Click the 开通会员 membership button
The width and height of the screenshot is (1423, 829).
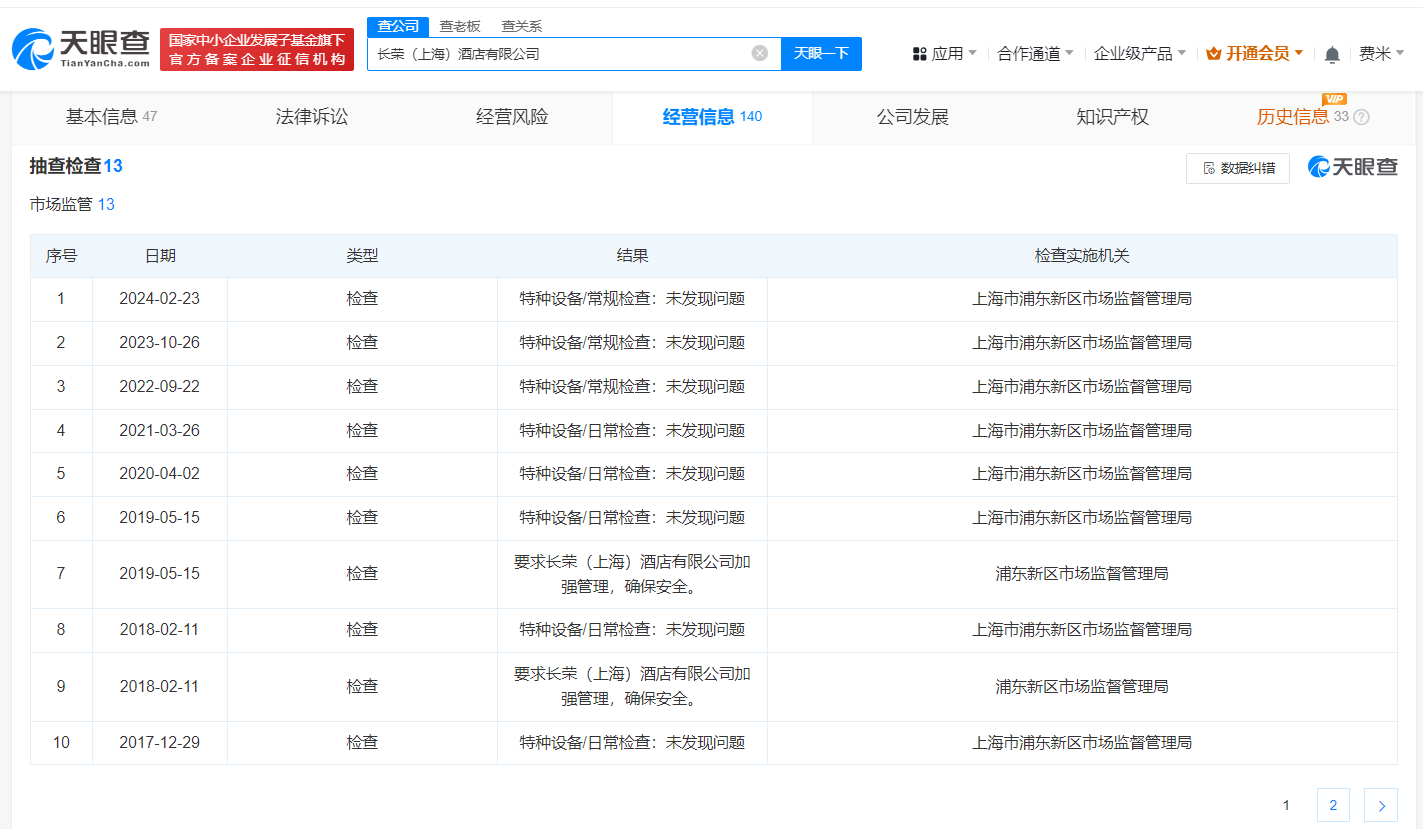(x=1255, y=54)
